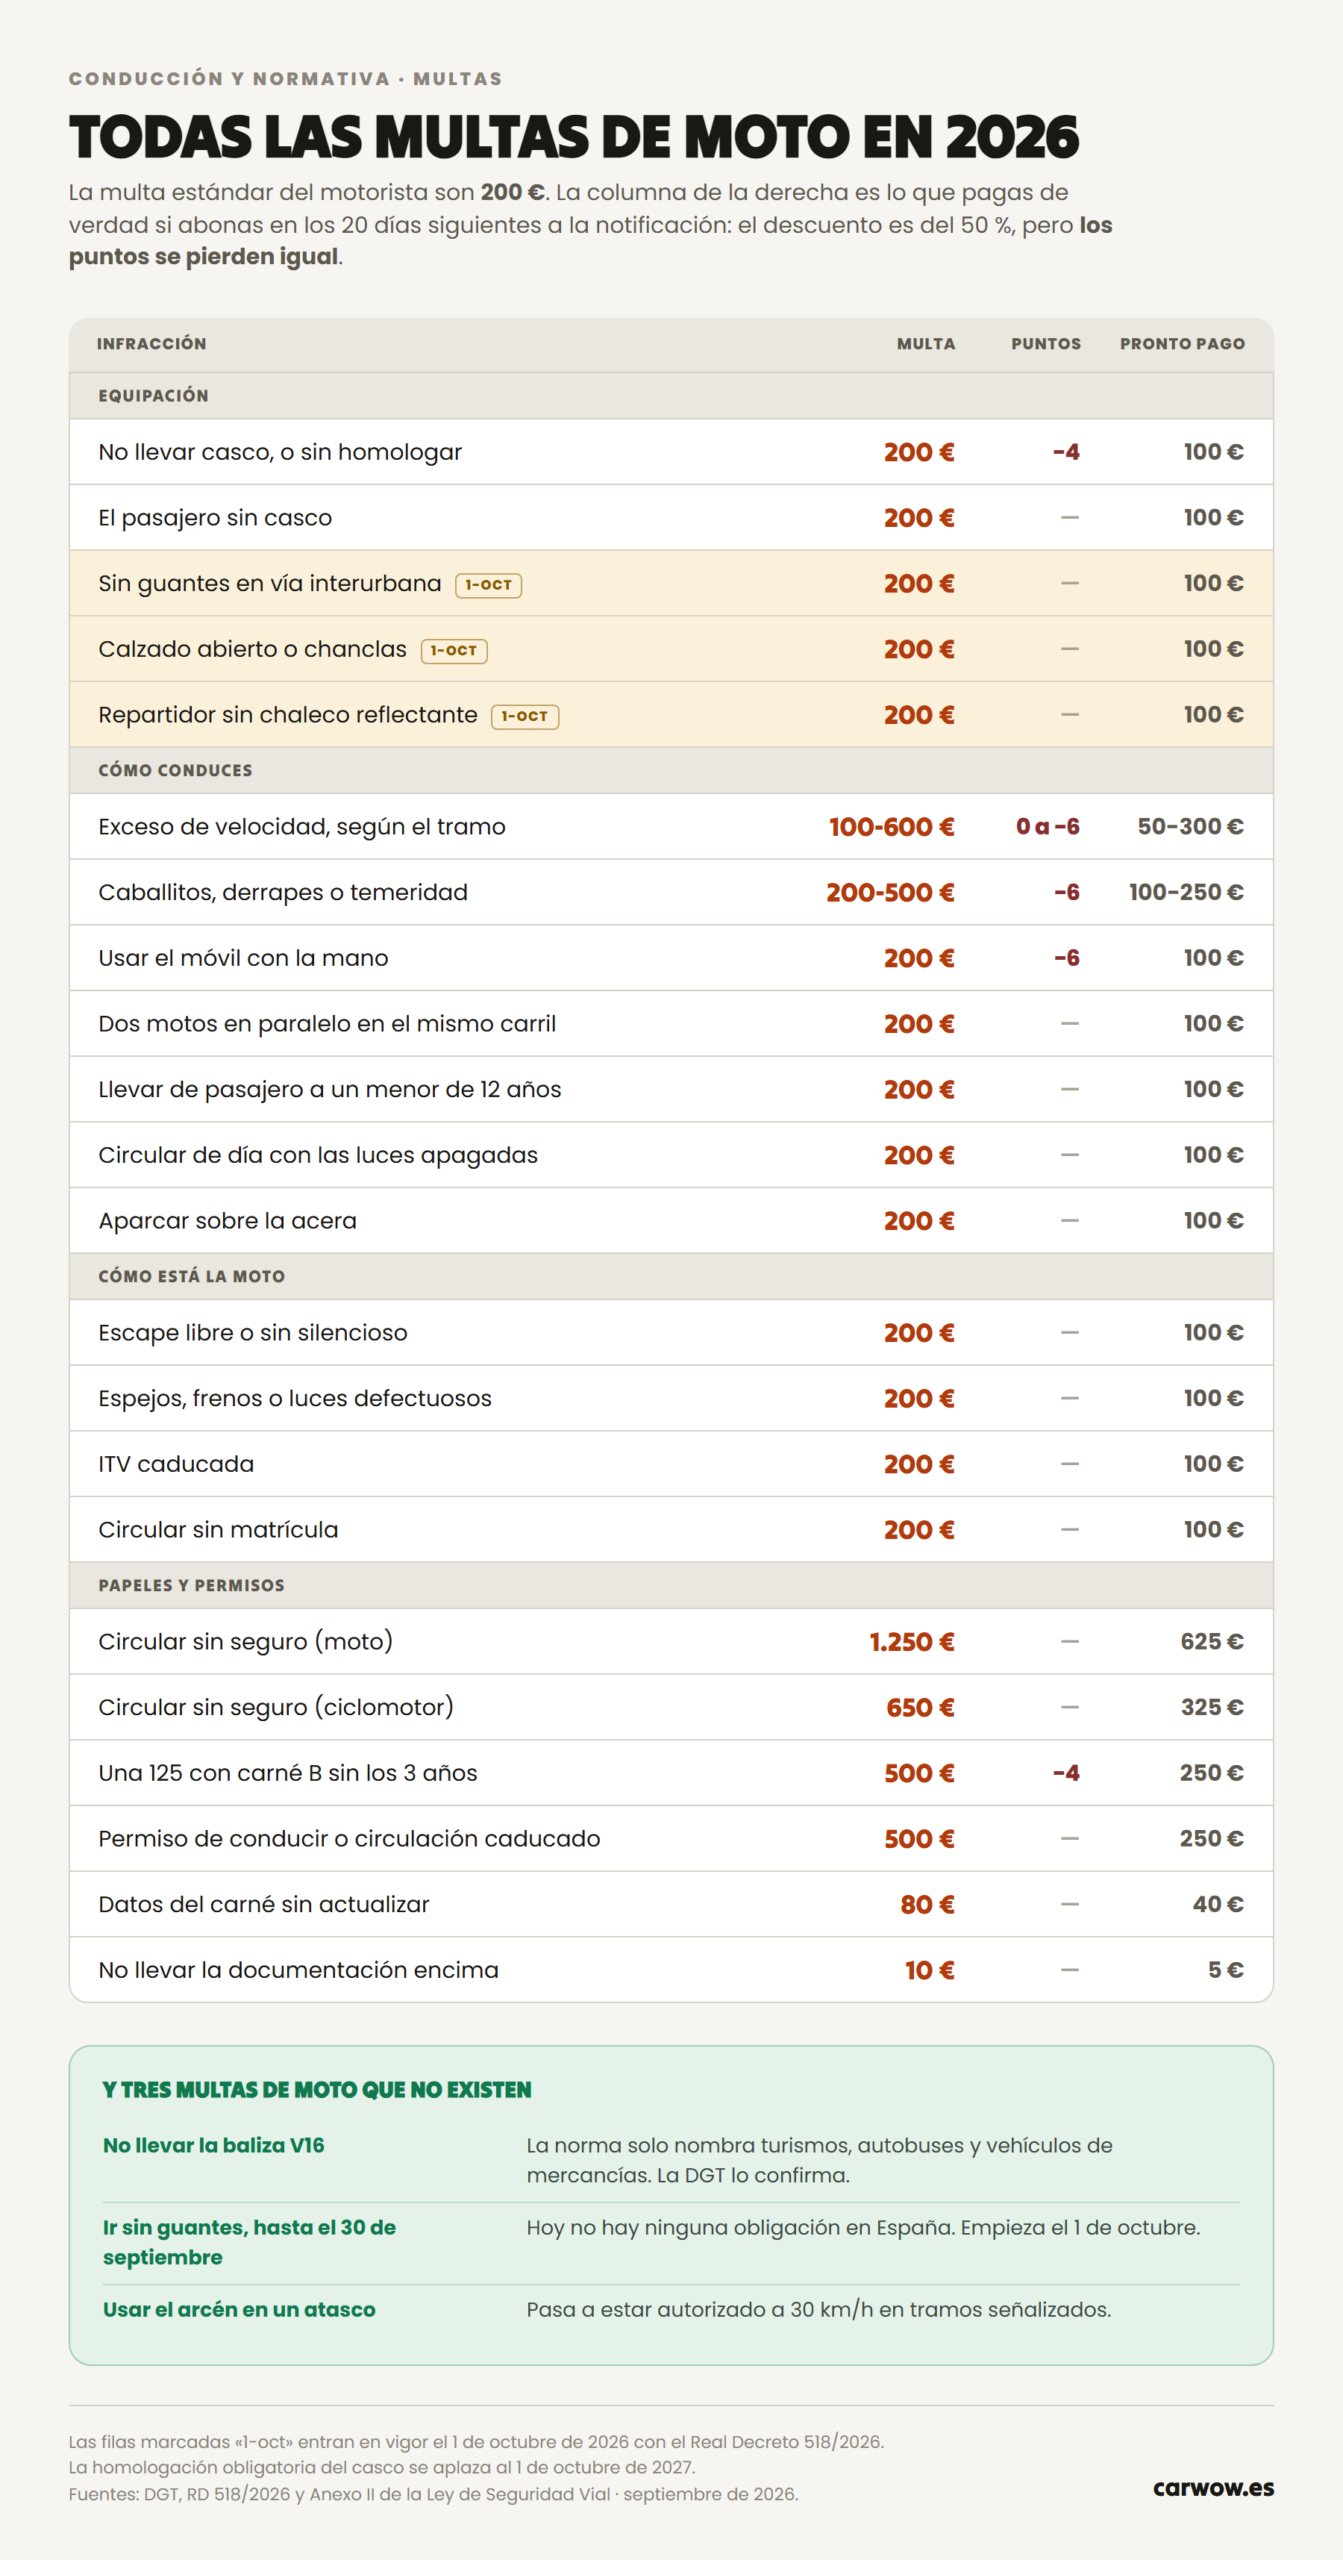Click "Circular sin seguro (ciclomotor)"
The image size is (1343, 2560).
pyautogui.click(x=276, y=1707)
